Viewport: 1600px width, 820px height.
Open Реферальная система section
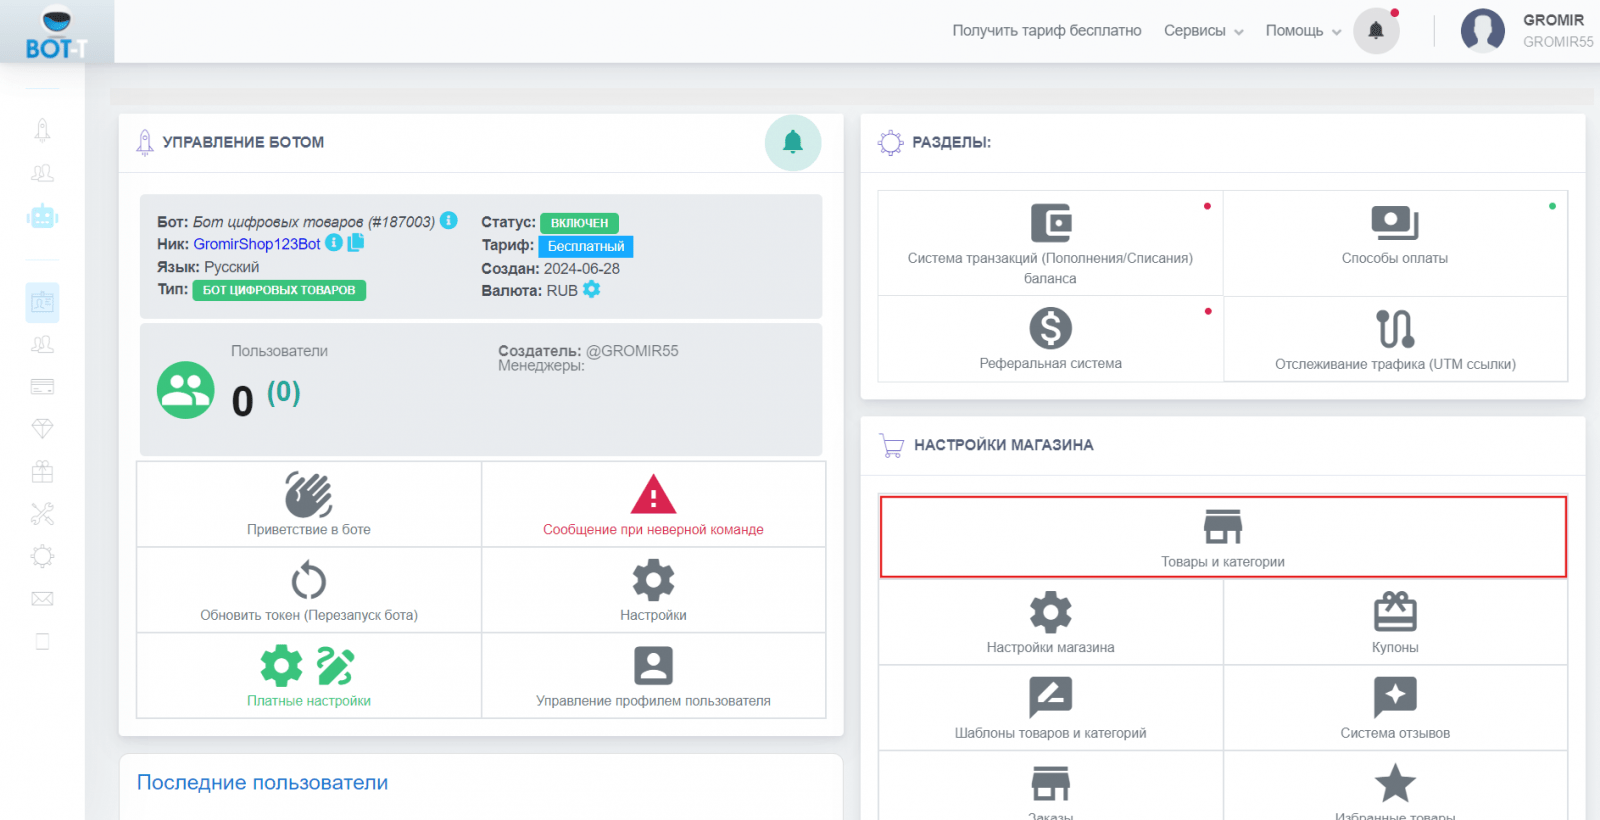pyautogui.click(x=1050, y=339)
